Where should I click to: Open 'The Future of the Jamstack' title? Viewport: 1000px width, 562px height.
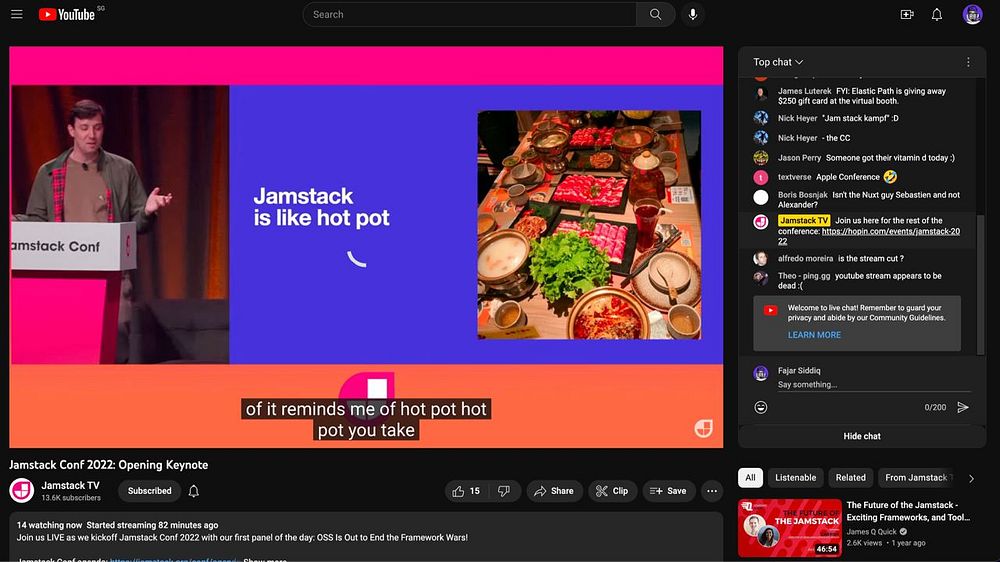click(x=908, y=511)
